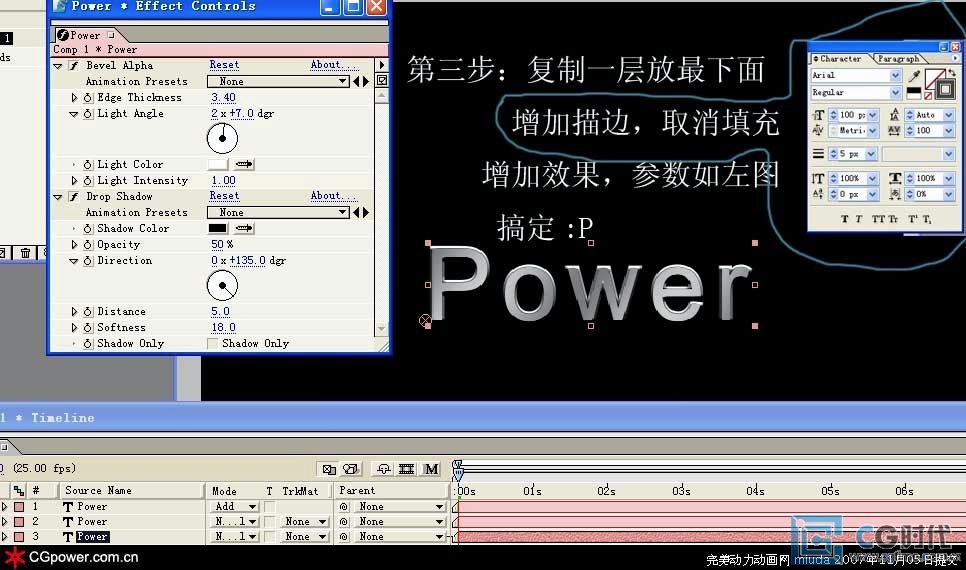This screenshot has width=966, height=570.
Task: Open layer 2 TrkMat None dropdown
Action: click(x=304, y=521)
